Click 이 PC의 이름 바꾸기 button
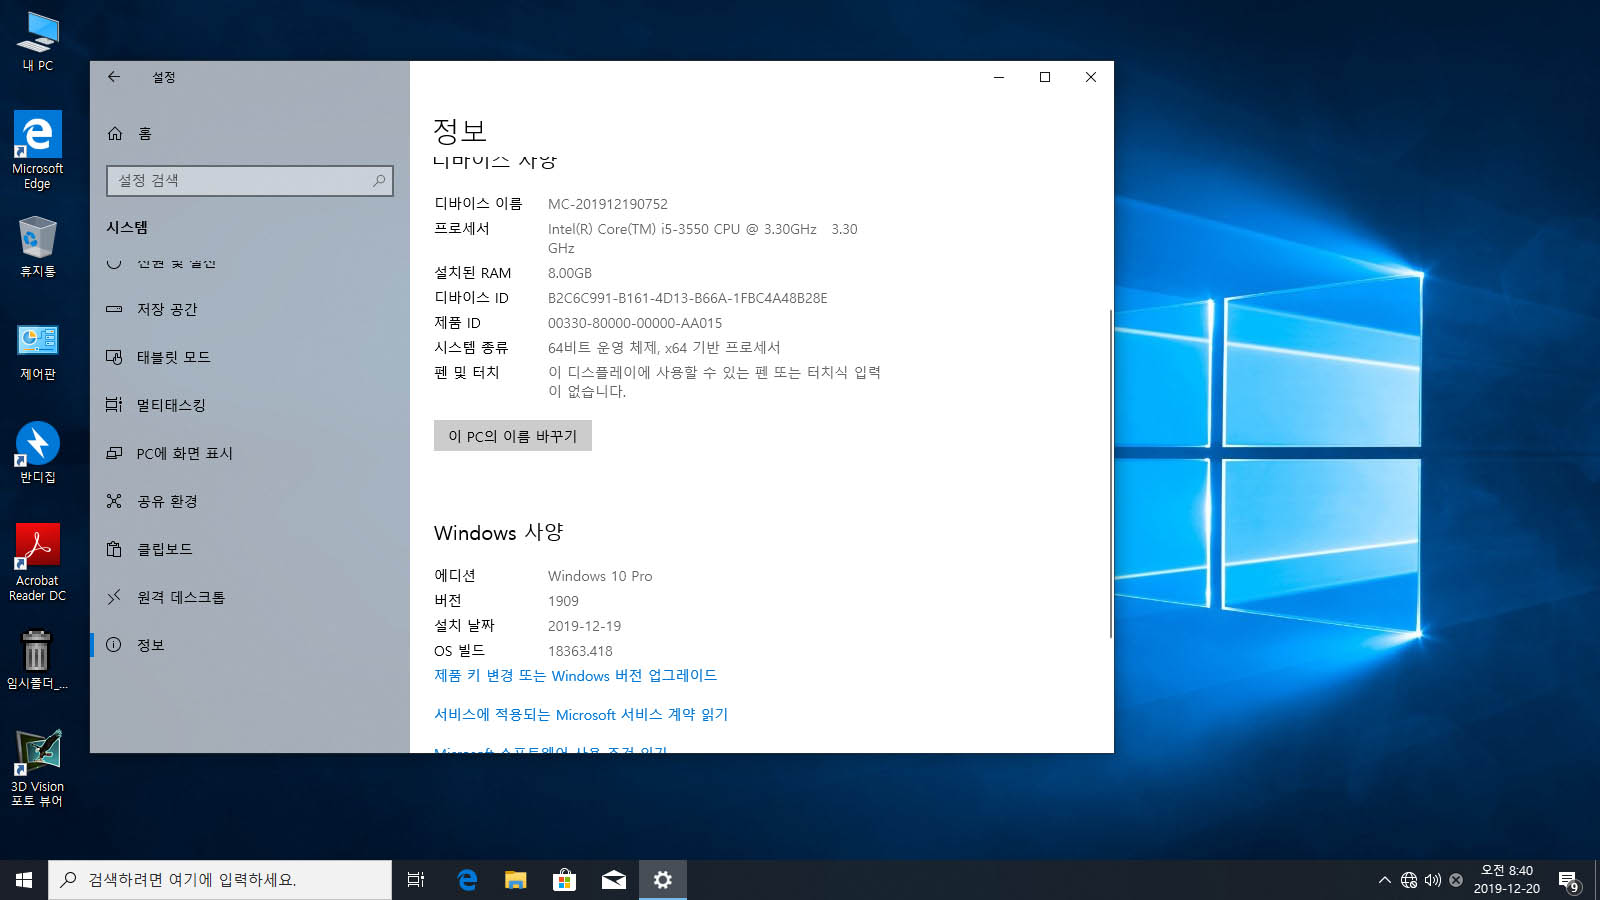 coord(513,436)
